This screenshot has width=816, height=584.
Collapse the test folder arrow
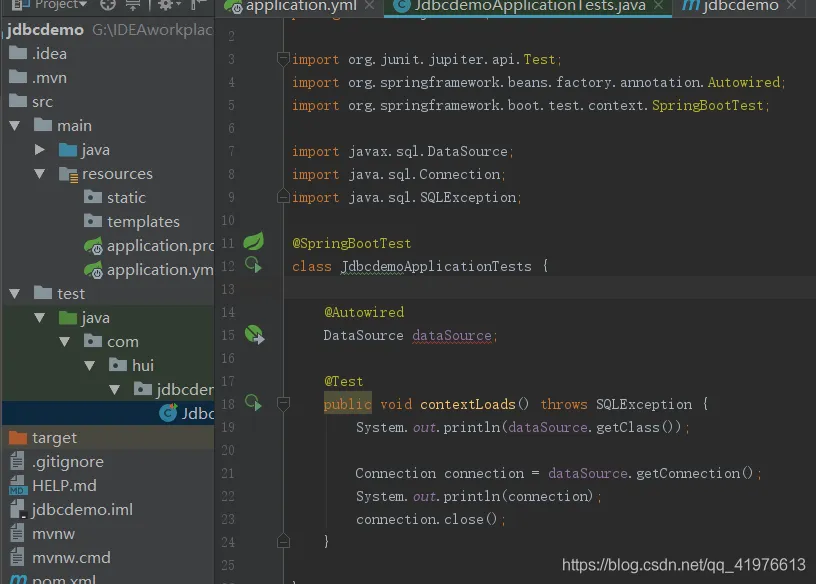15,294
